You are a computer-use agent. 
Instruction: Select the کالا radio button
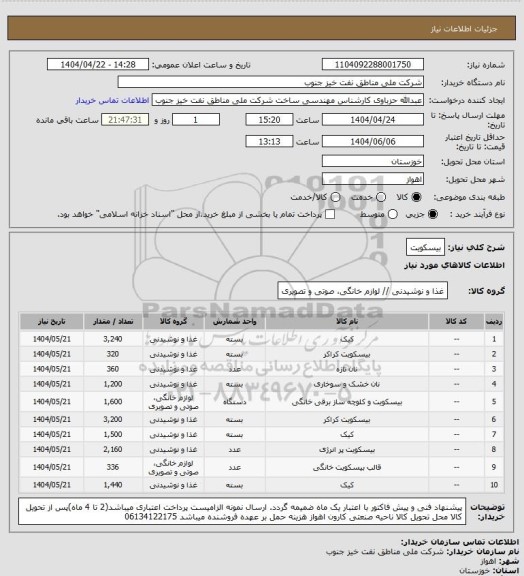[x=416, y=197]
